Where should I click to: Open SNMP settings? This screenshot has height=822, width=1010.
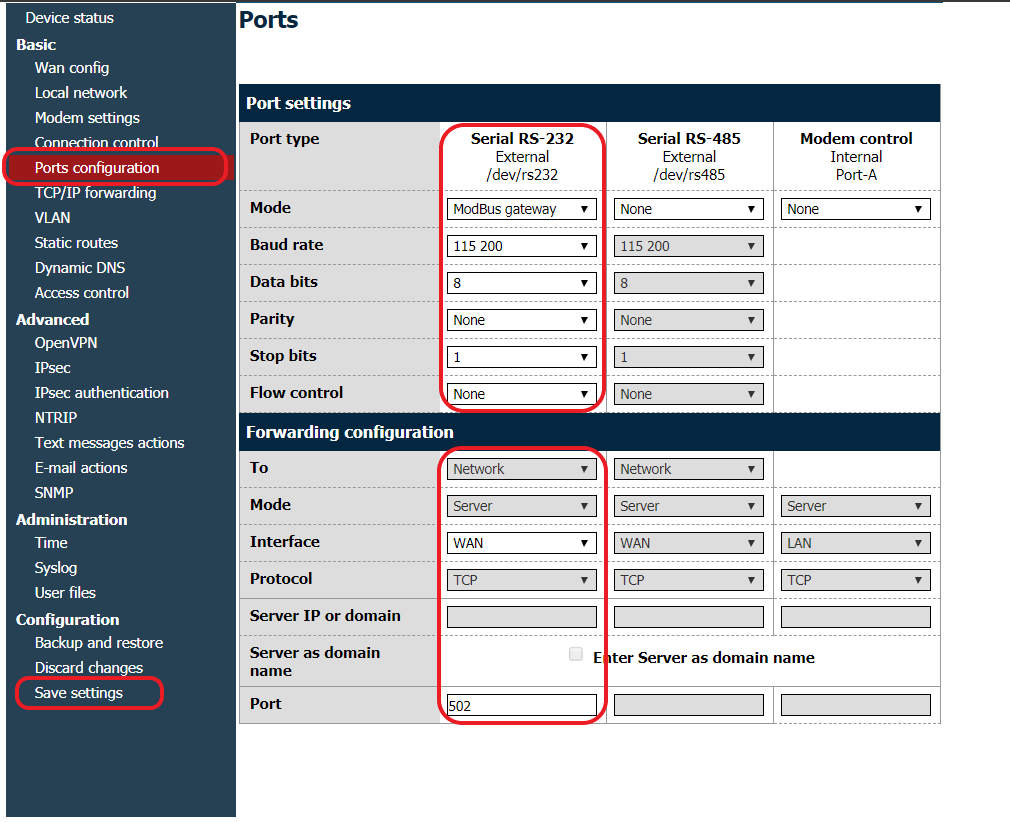[x=53, y=493]
